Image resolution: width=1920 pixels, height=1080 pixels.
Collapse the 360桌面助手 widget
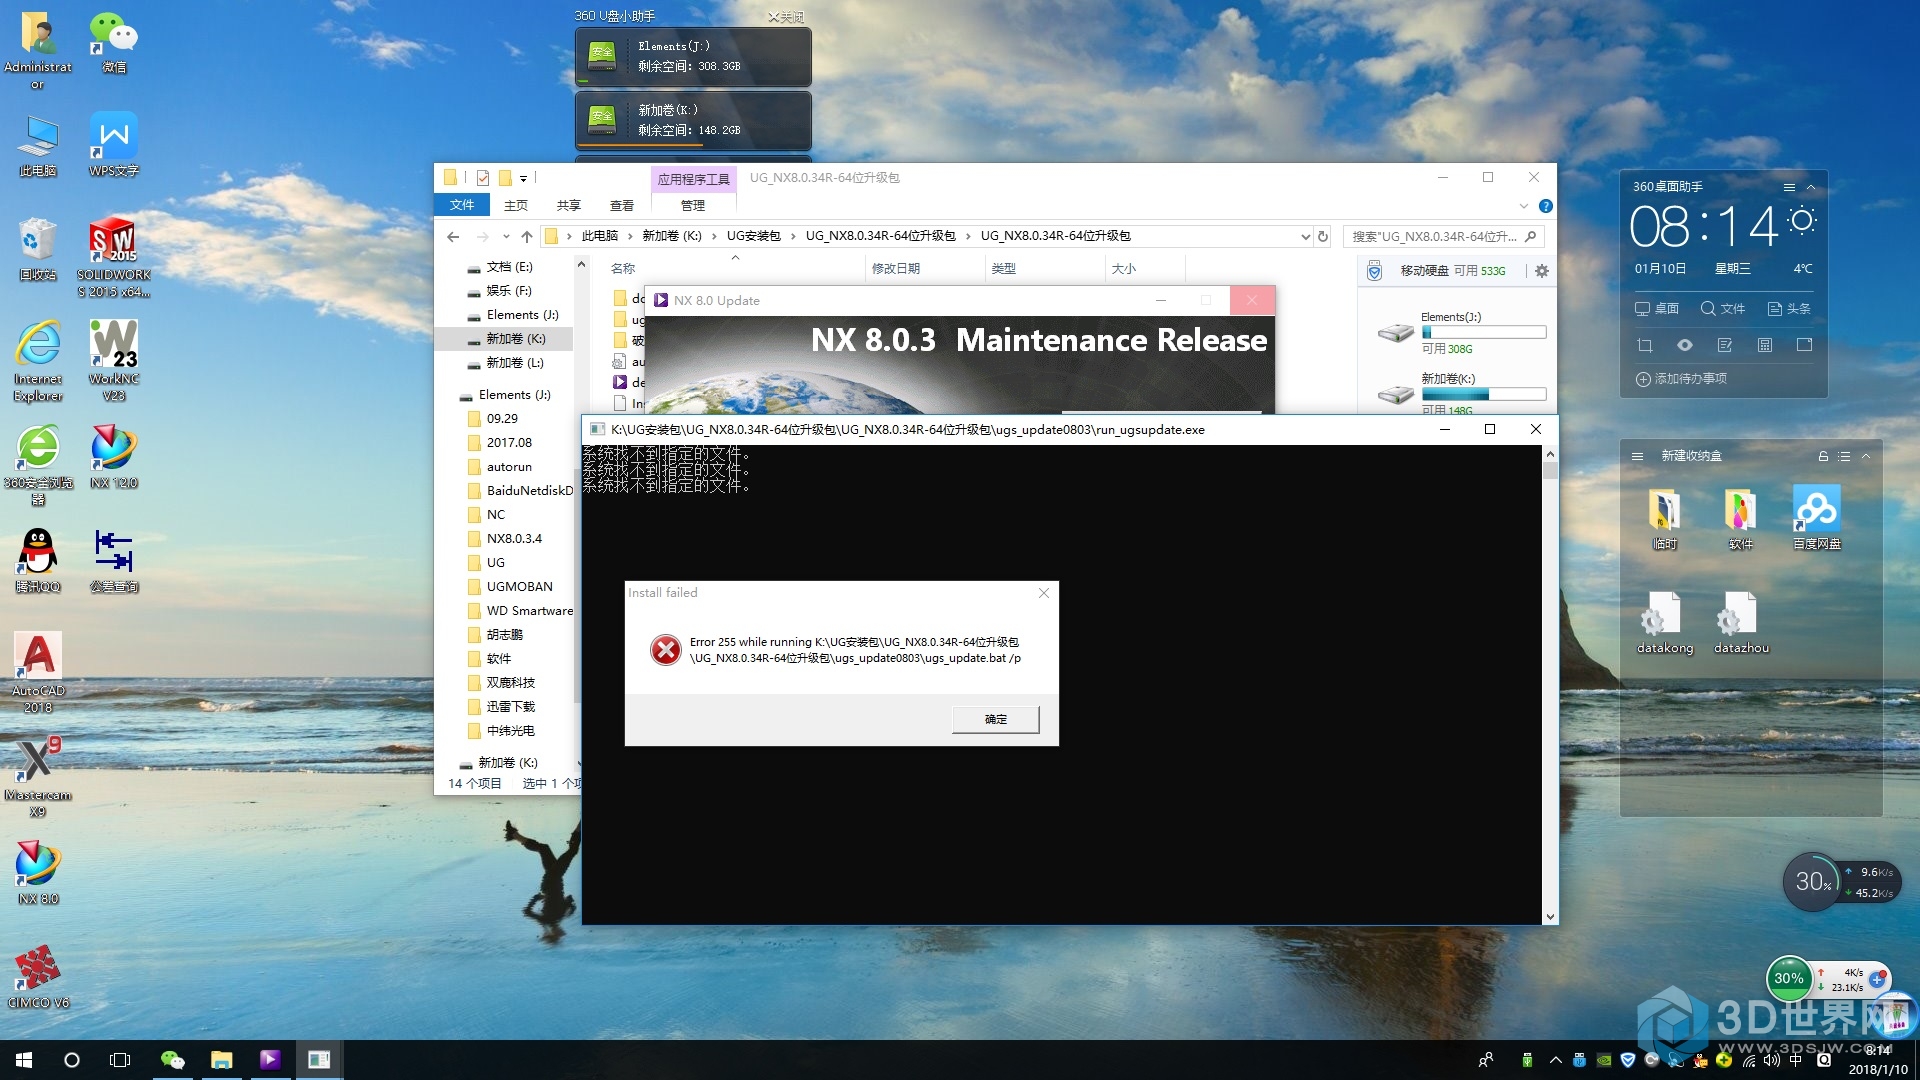(1810, 187)
